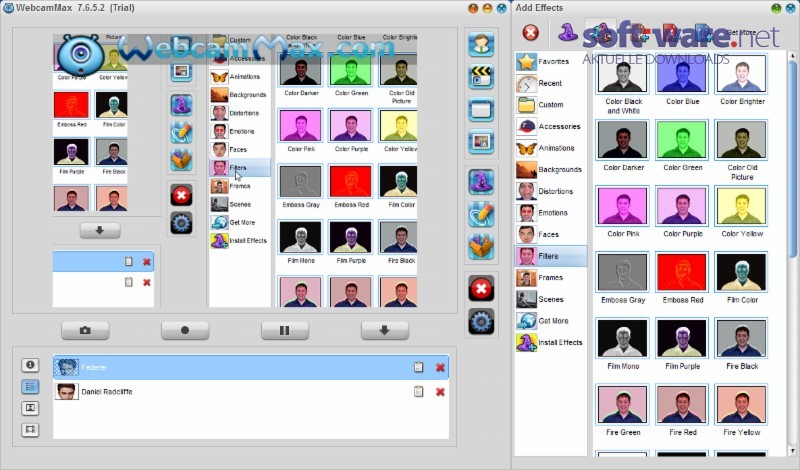Image resolution: width=800 pixels, height=470 pixels.
Task: Apply the Color Brighter filter
Action: coord(742,74)
